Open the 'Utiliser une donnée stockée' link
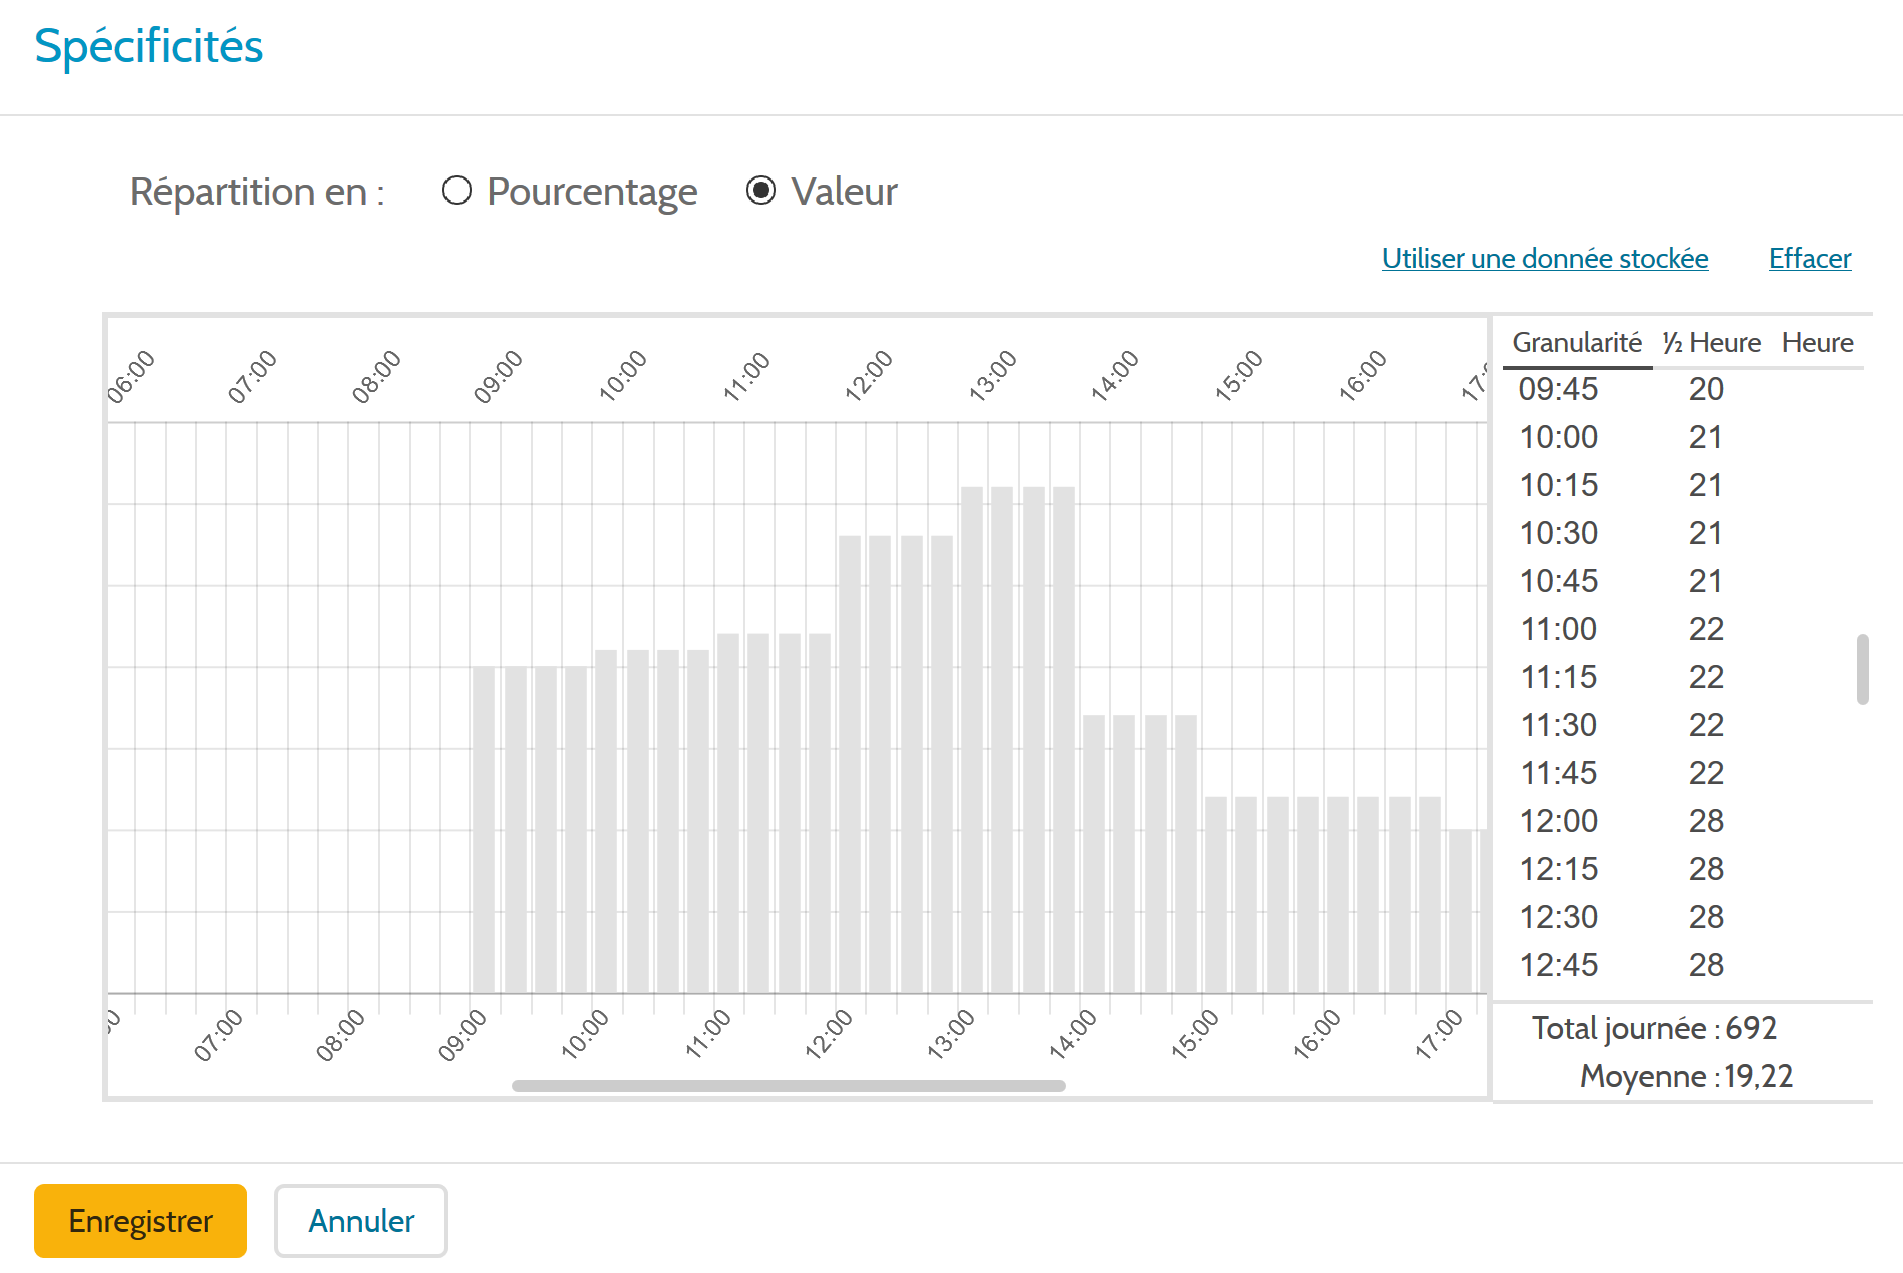Image resolution: width=1903 pixels, height=1273 pixels. pyautogui.click(x=1545, y=258)
